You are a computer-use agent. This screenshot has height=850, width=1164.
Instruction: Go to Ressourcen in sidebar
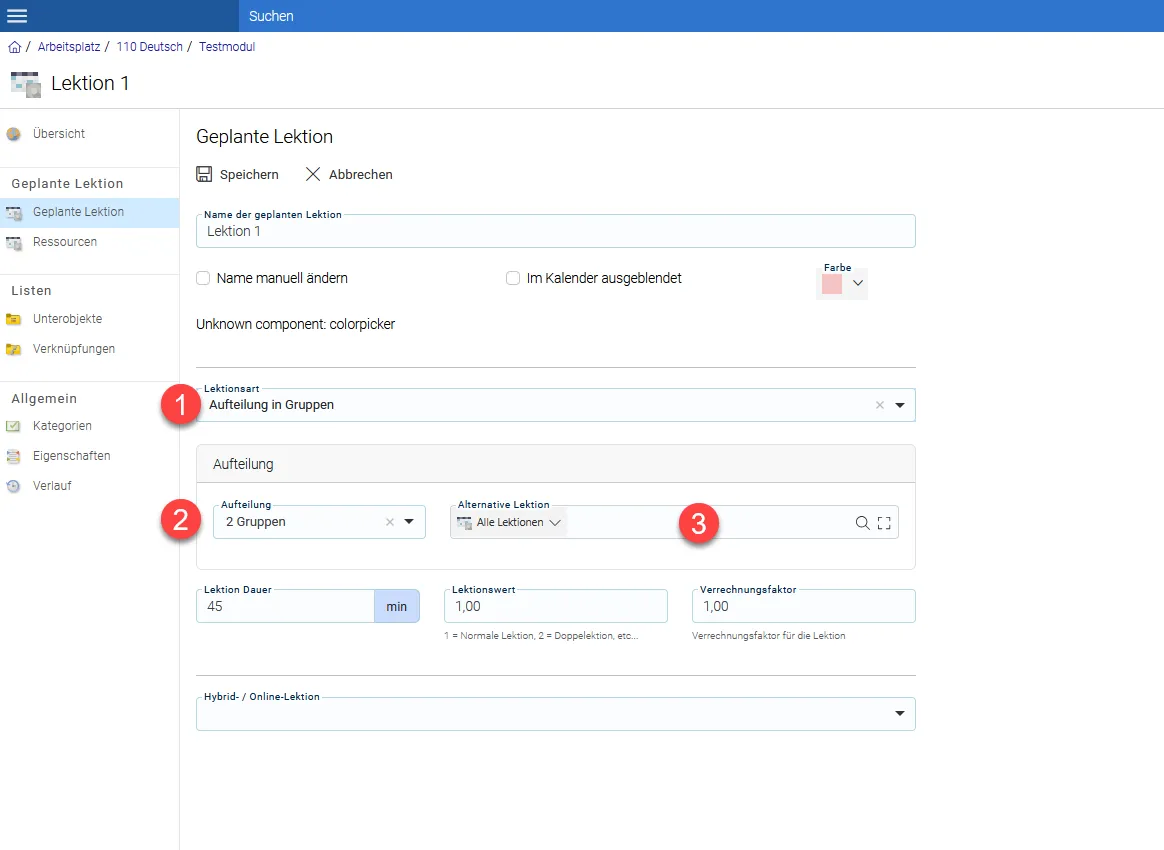click(89, 242)
